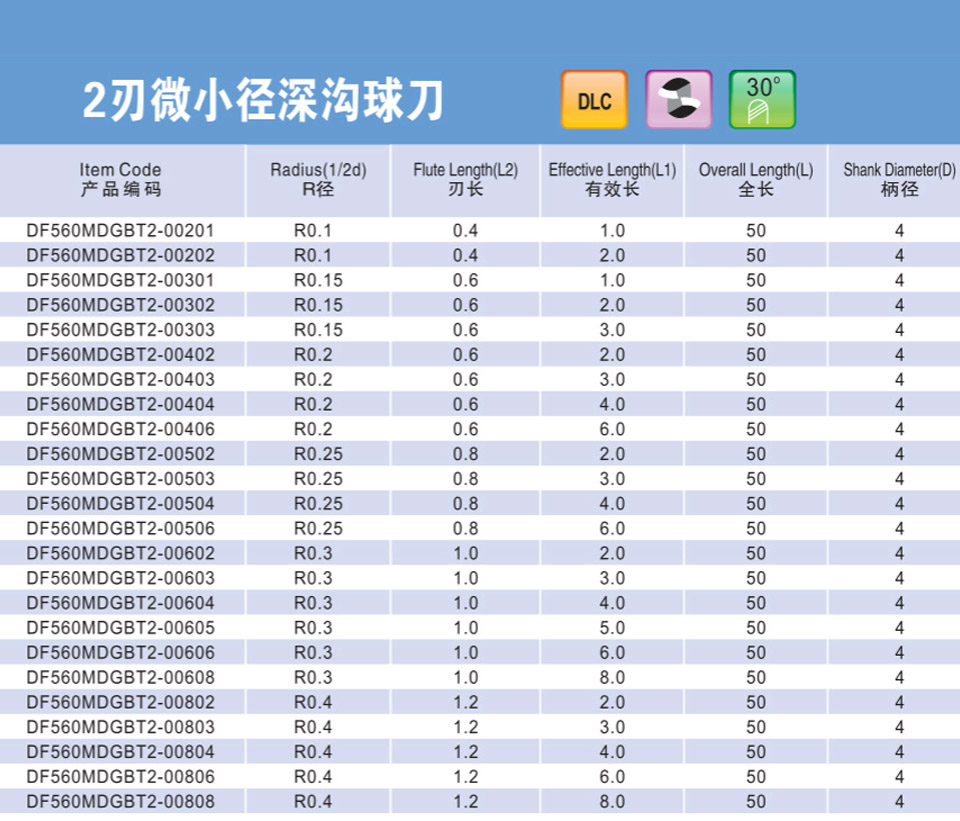Select item code DF560MDGBT2-00605
This screenshot has height=821, width=960.
[x=120, y=628]
